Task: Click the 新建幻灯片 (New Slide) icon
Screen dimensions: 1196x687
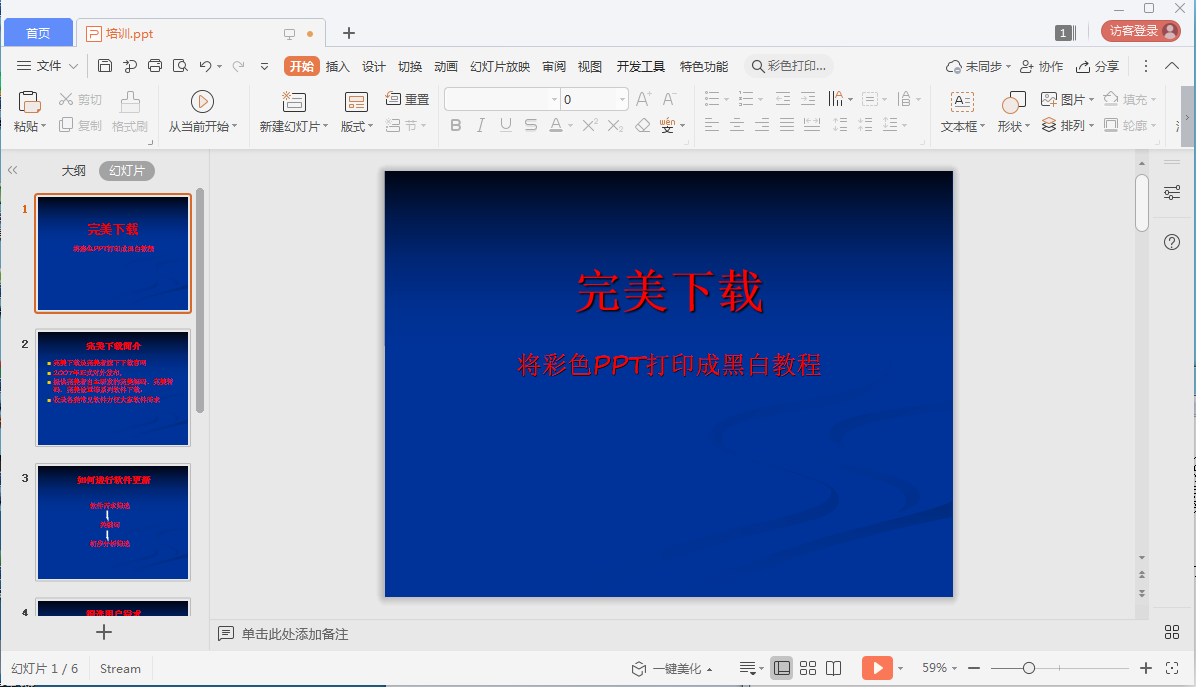Action: click(293, 100)
